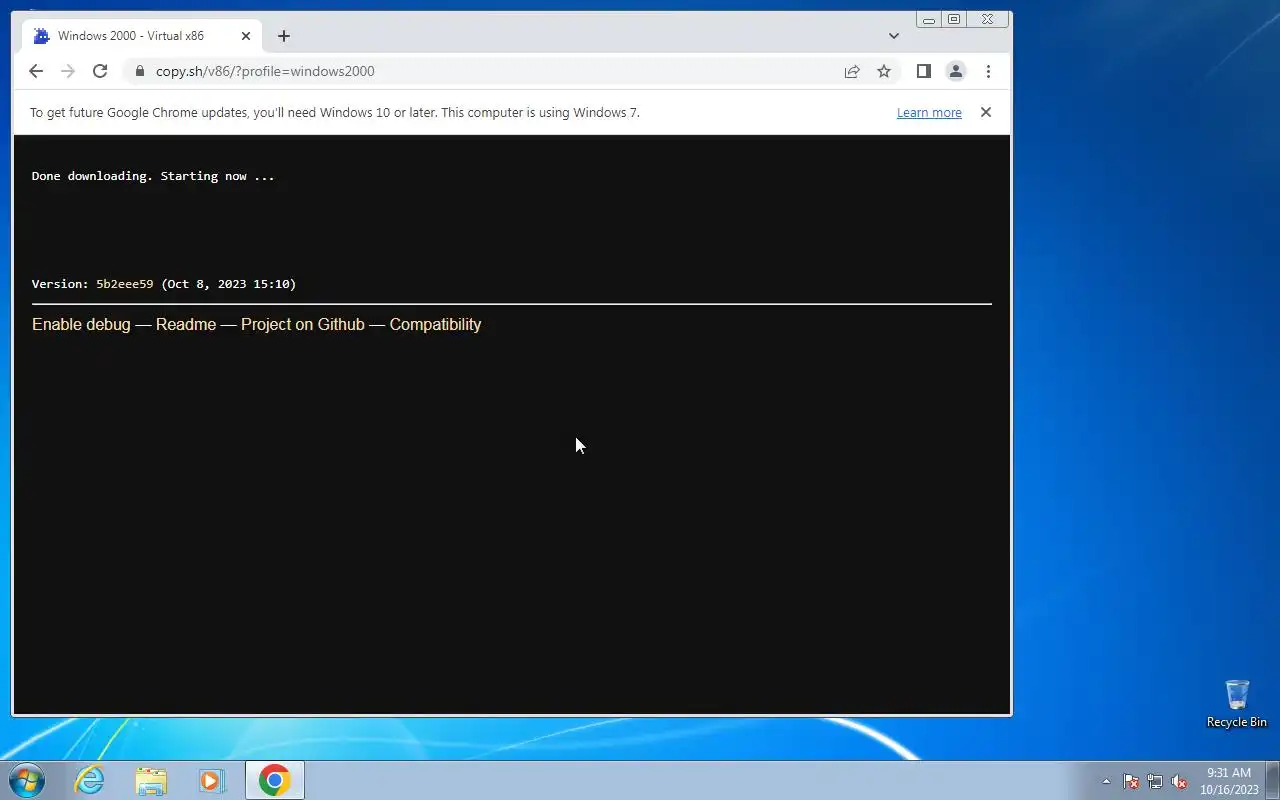Open Windows Media Player from the taskbar
Screen dimensions: 1280x800
pyautogui.click(x=212, y=780)
